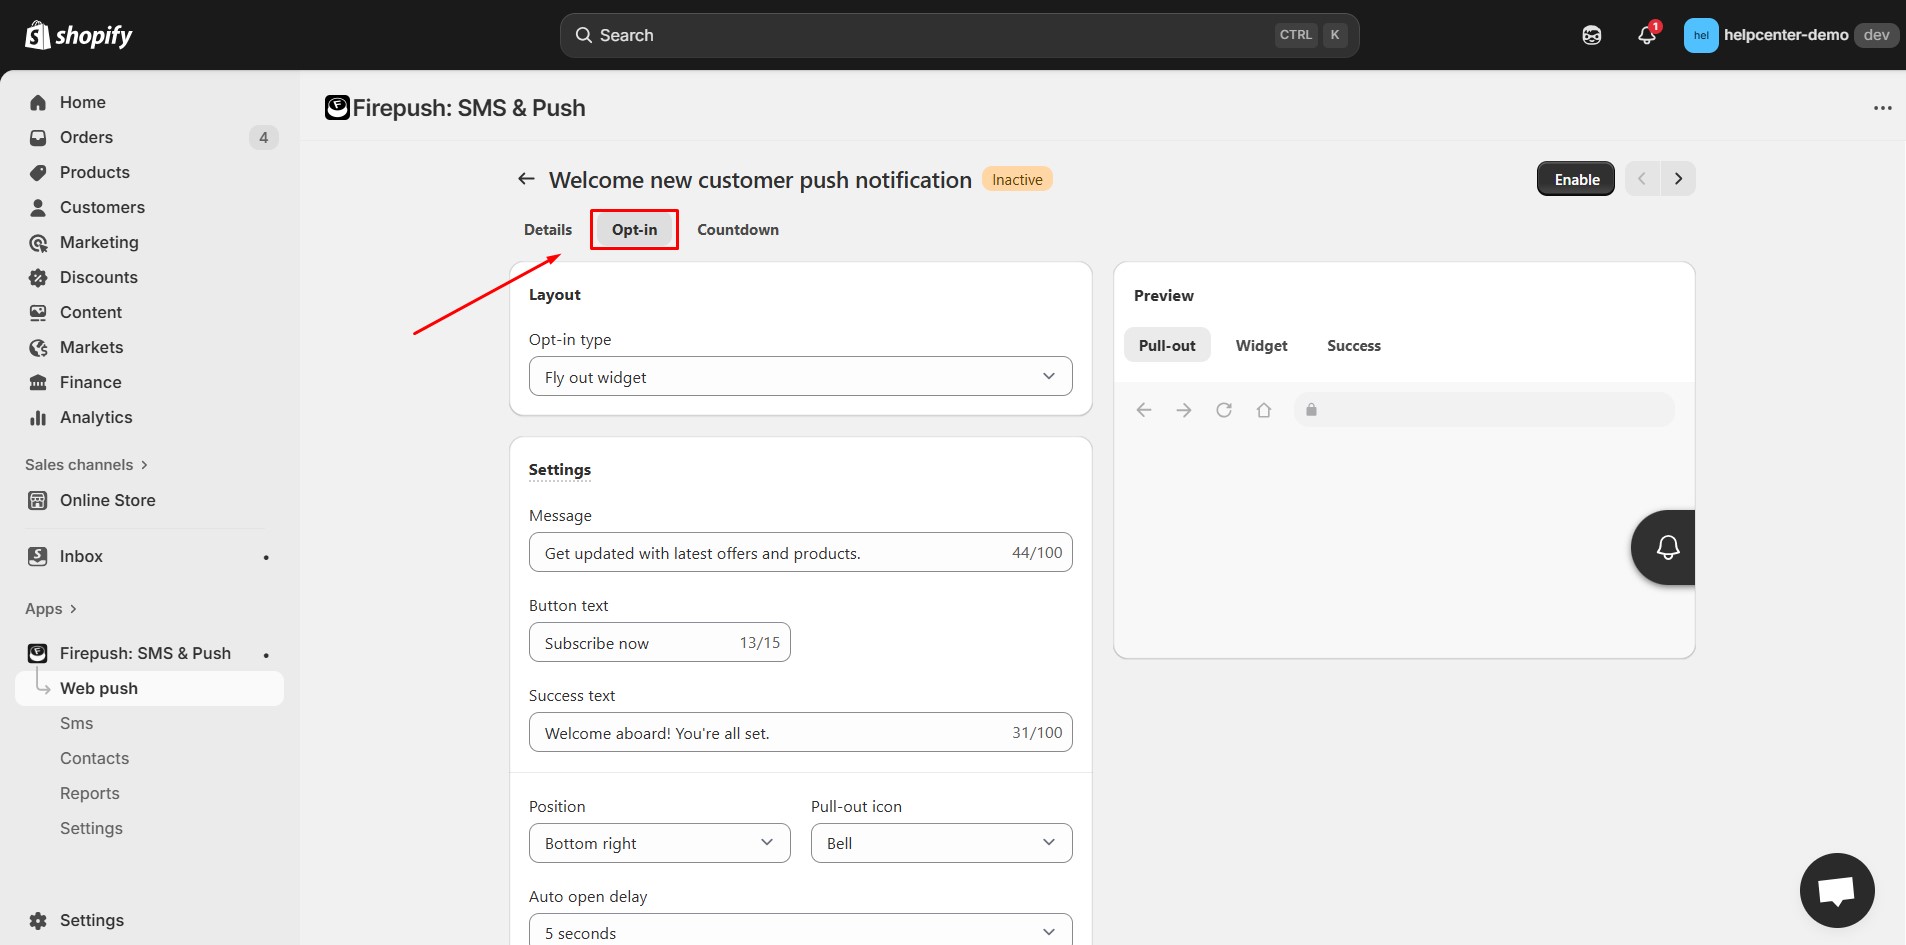
Task: Switch to the Countdown tab
Action: coord(737,230)
